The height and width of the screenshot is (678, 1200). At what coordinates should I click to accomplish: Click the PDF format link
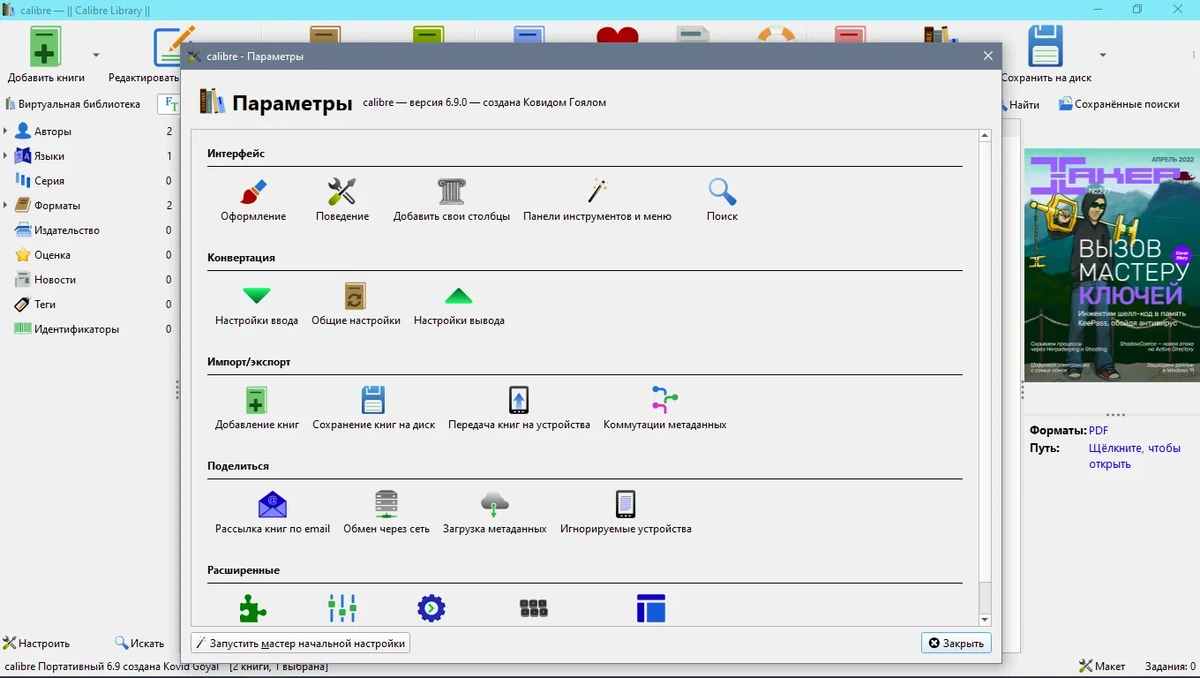(1098, 430)
